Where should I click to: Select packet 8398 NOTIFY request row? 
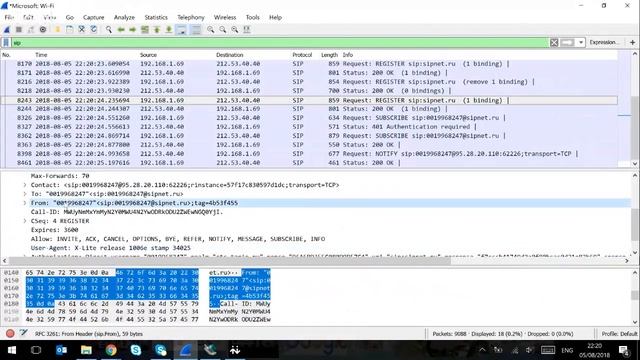(309, 153)
